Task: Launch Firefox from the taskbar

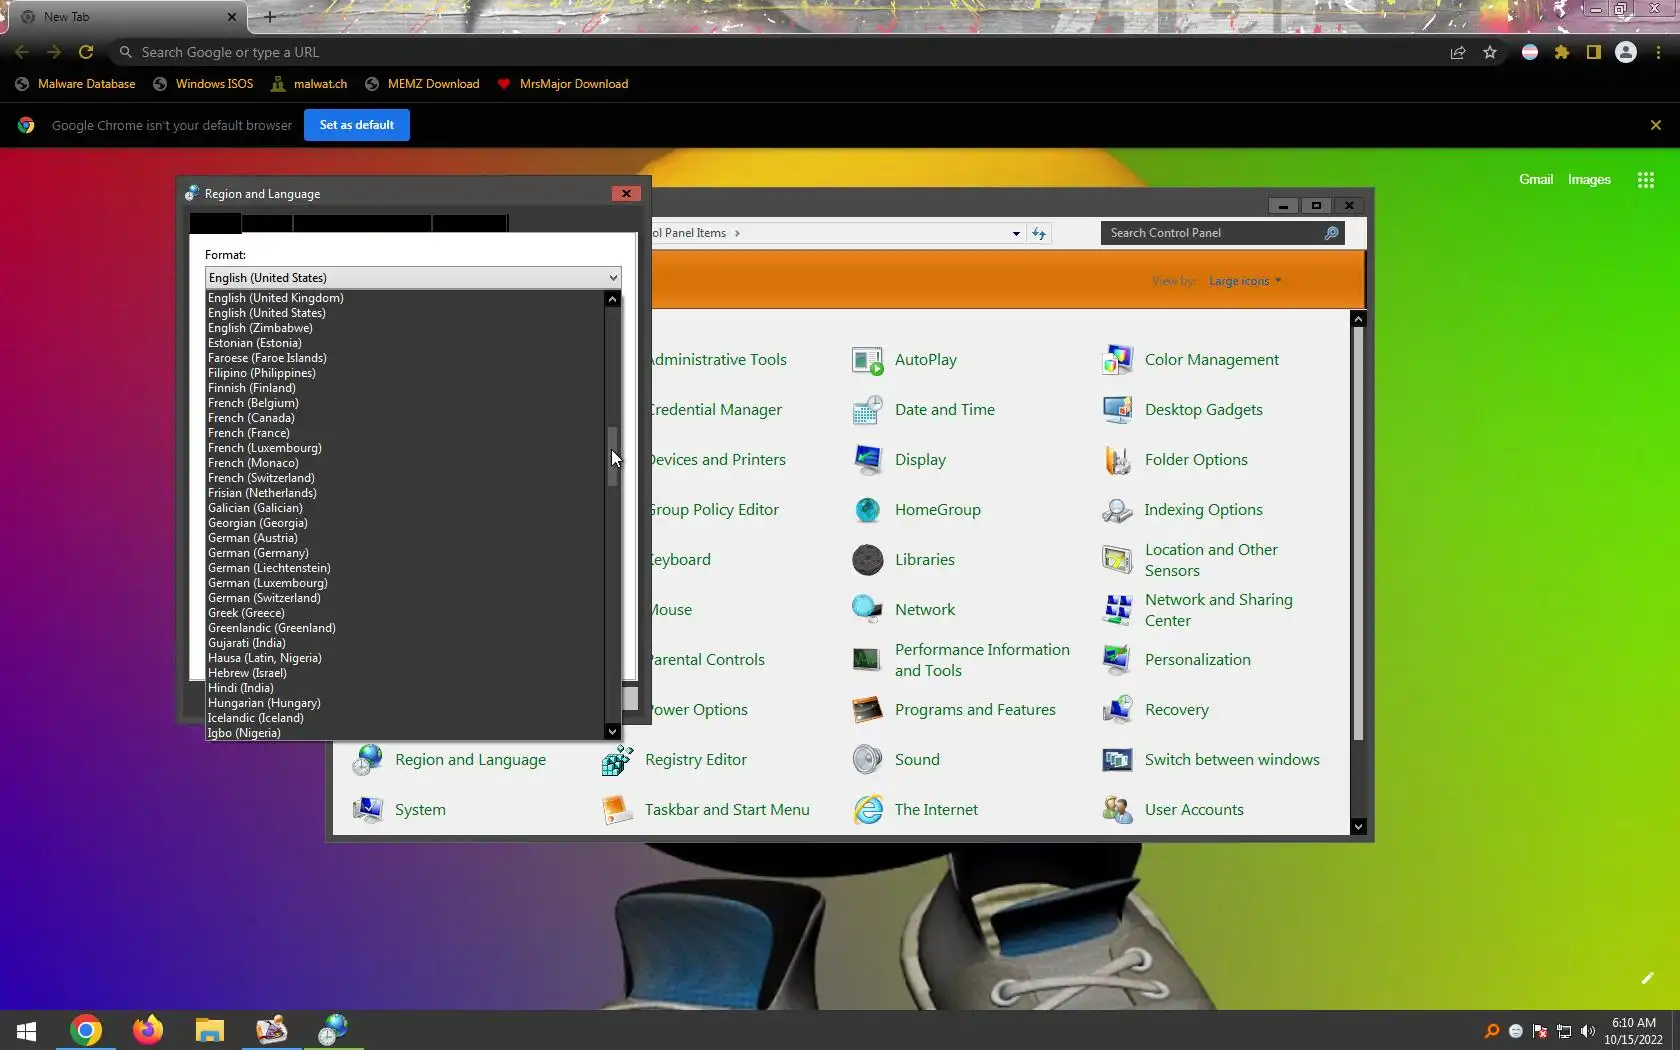Action: [x=148, y=1029]
